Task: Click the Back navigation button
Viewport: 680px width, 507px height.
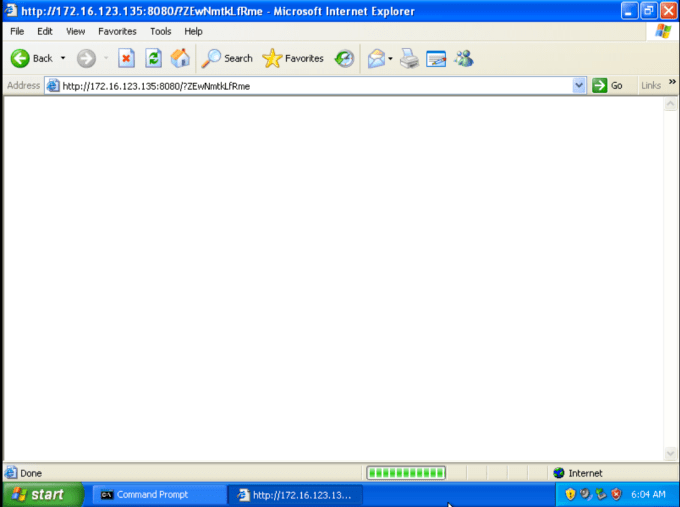Action: (x=31, y=58)
